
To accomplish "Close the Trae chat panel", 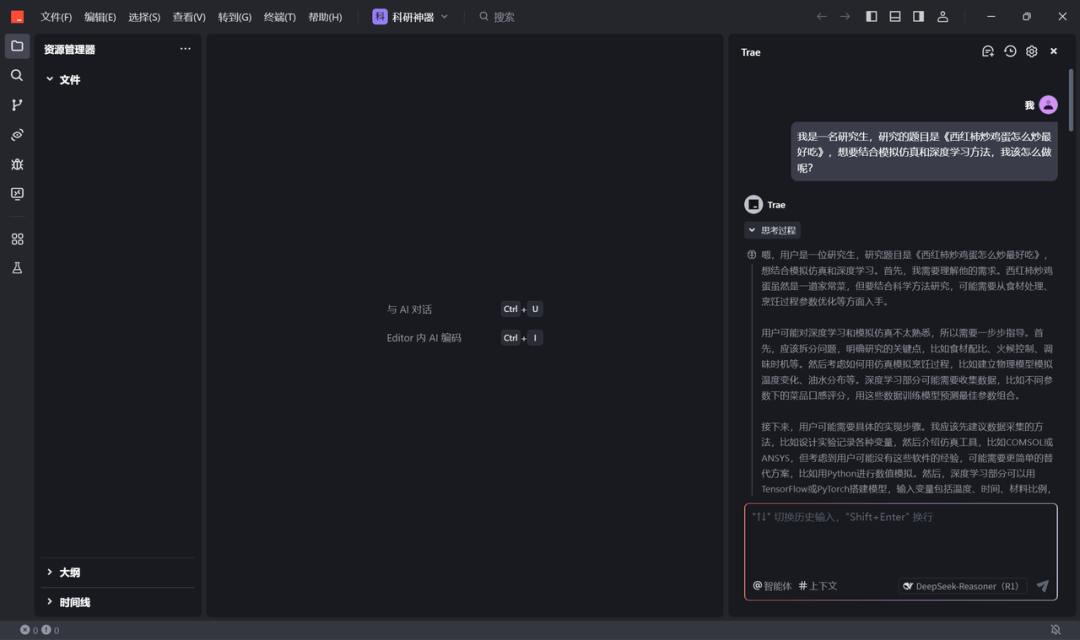I will pos(1053,51).
